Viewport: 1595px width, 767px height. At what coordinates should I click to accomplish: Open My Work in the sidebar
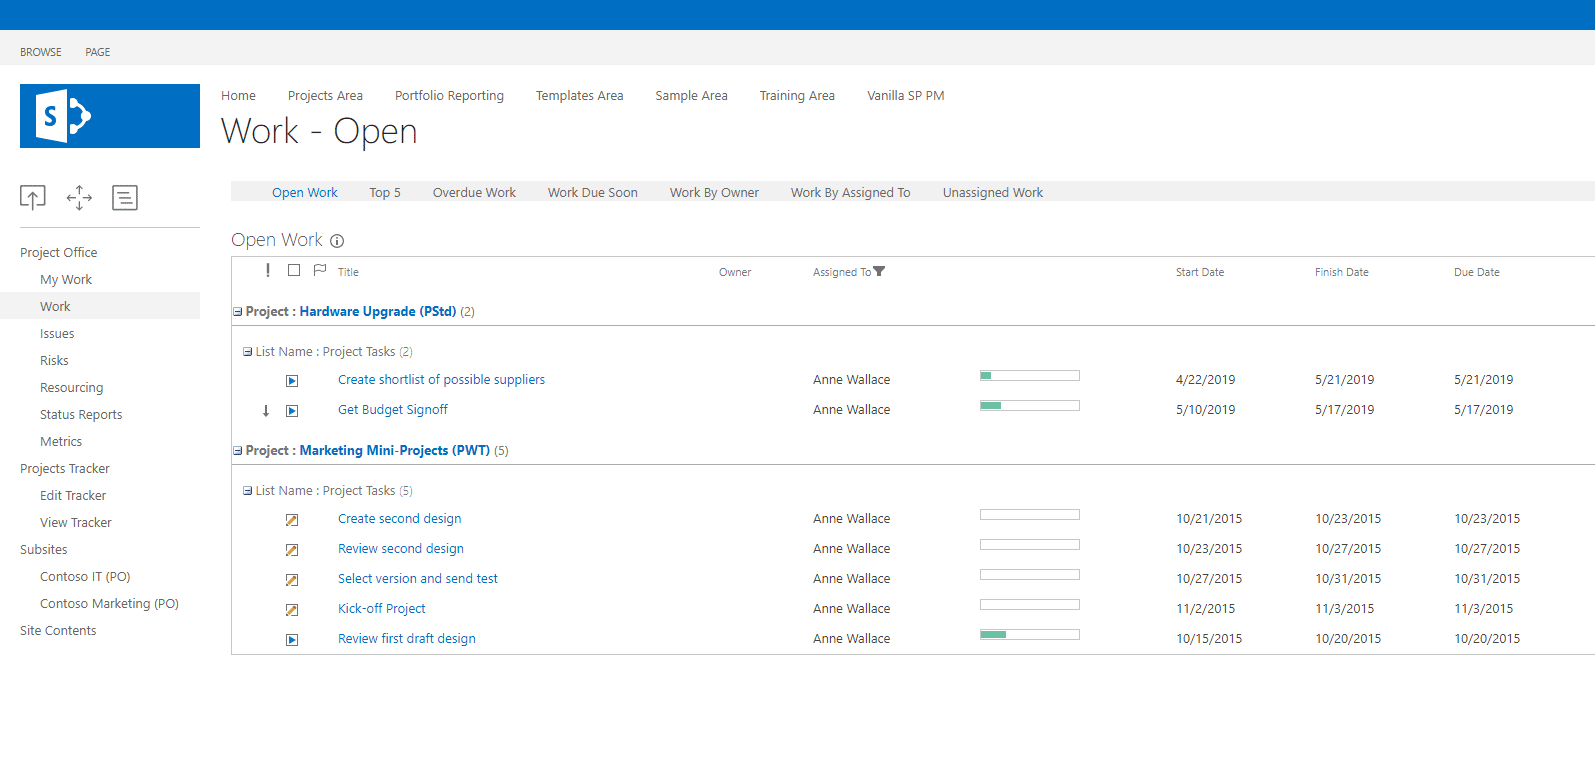pos(66,280)
